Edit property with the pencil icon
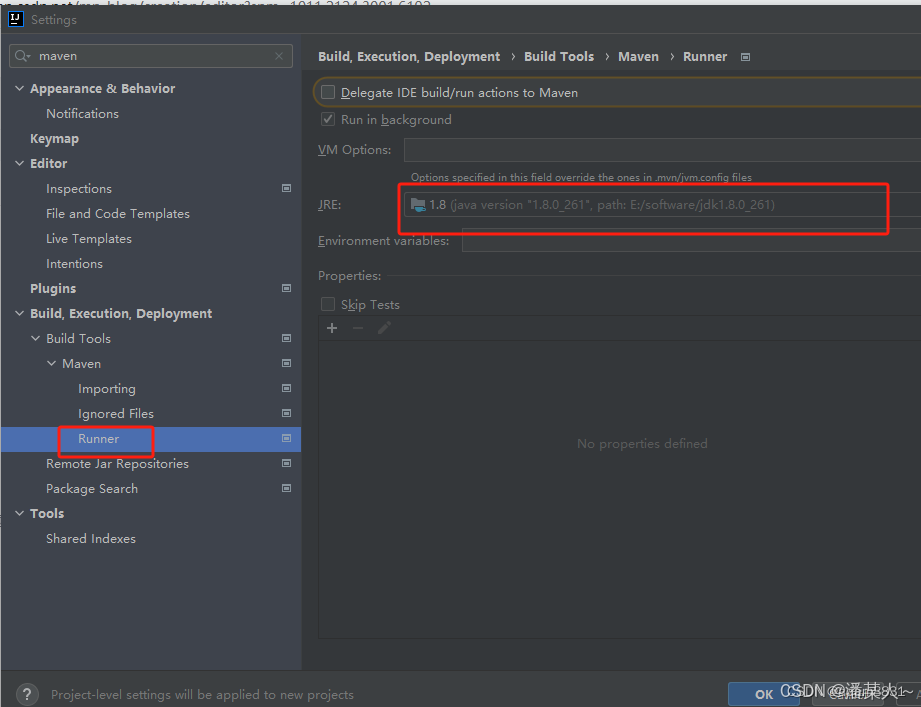The width and height of the screenshot is (921, 707). point(384,328)
